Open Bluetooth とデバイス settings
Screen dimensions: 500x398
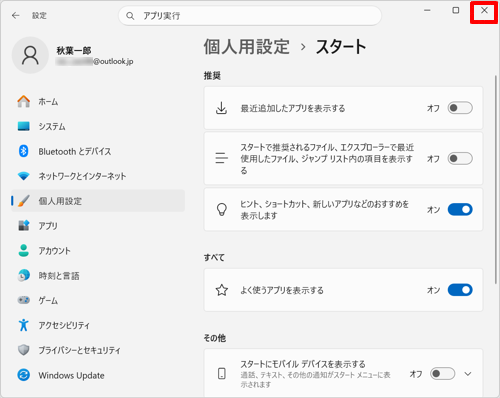click(98, 151)
